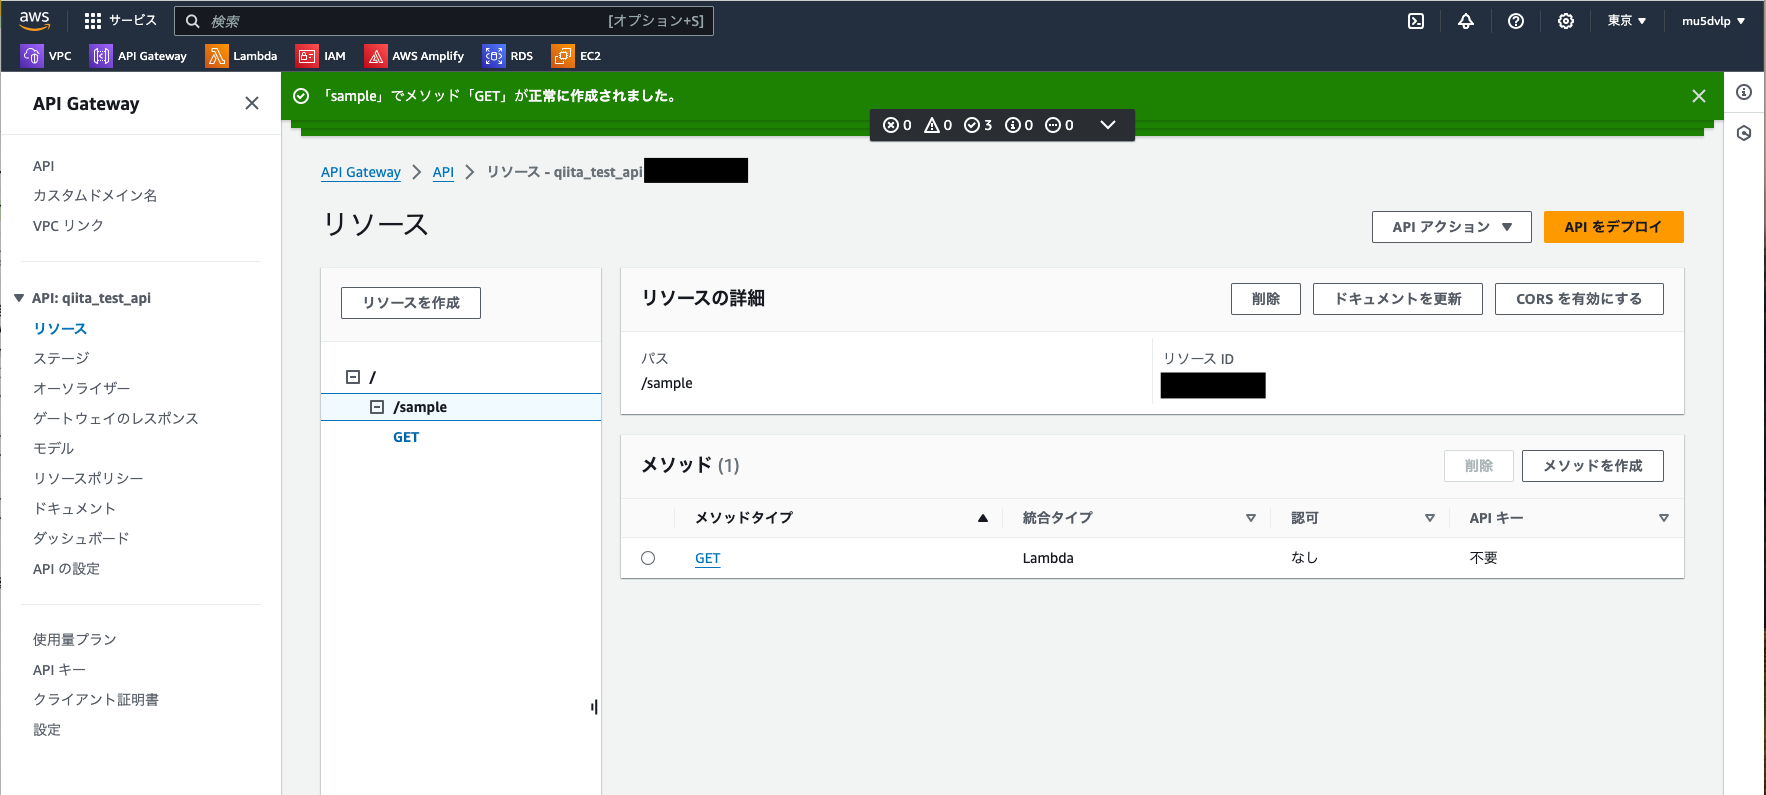The width and height of the screenshot is (1766, 795).
Task: Open the Lambda shortcut in favorites bar
Action: pyautogui.click(x=241, y=56)
